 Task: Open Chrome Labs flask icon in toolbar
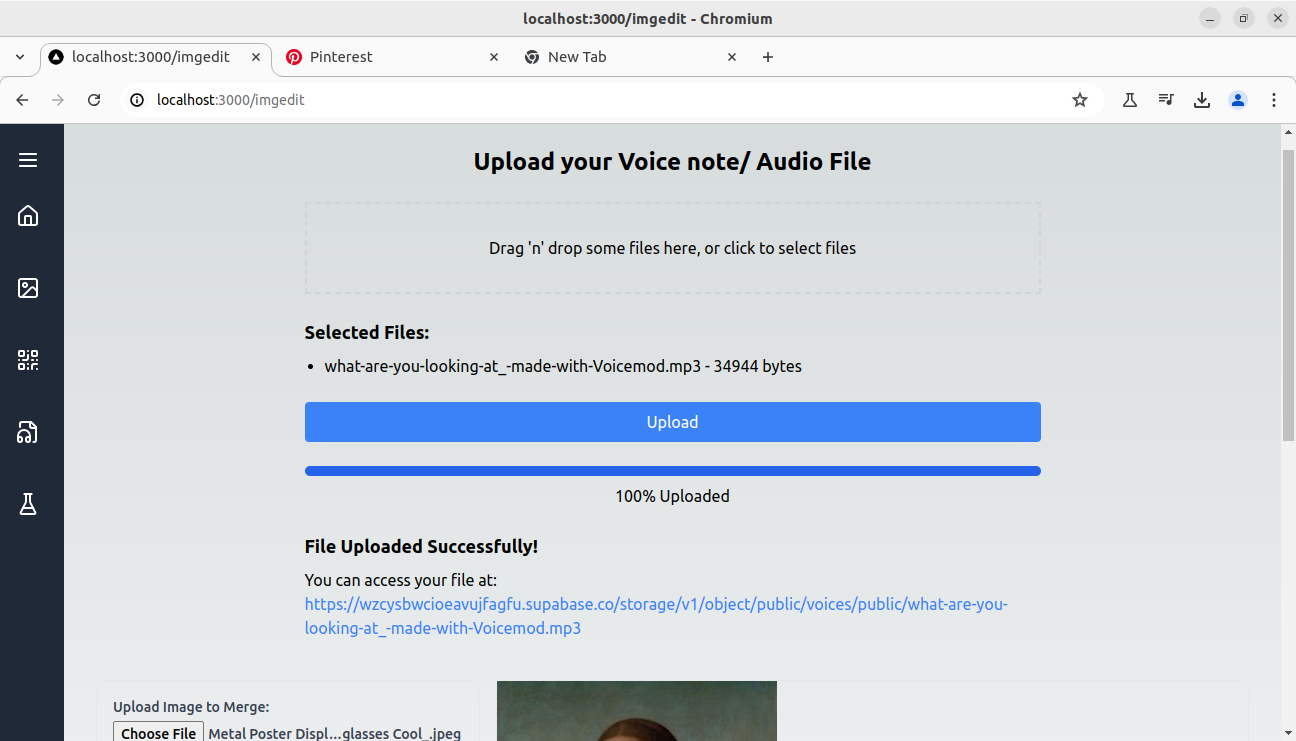click(x=1130, y=100)
